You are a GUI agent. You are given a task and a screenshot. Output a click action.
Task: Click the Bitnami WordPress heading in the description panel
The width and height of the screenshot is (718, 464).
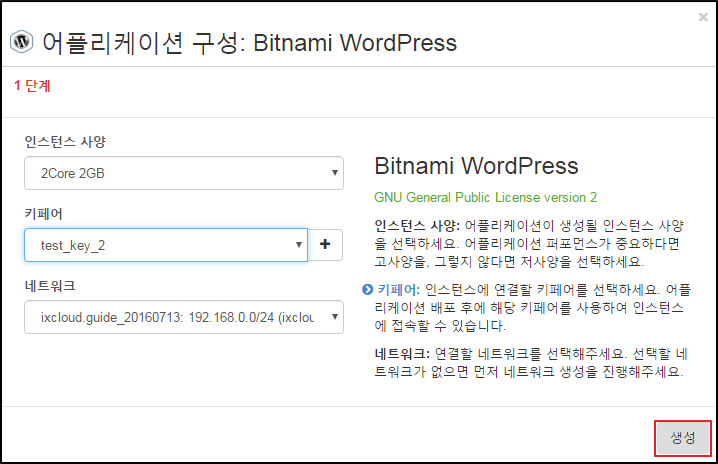pos(476,166)
